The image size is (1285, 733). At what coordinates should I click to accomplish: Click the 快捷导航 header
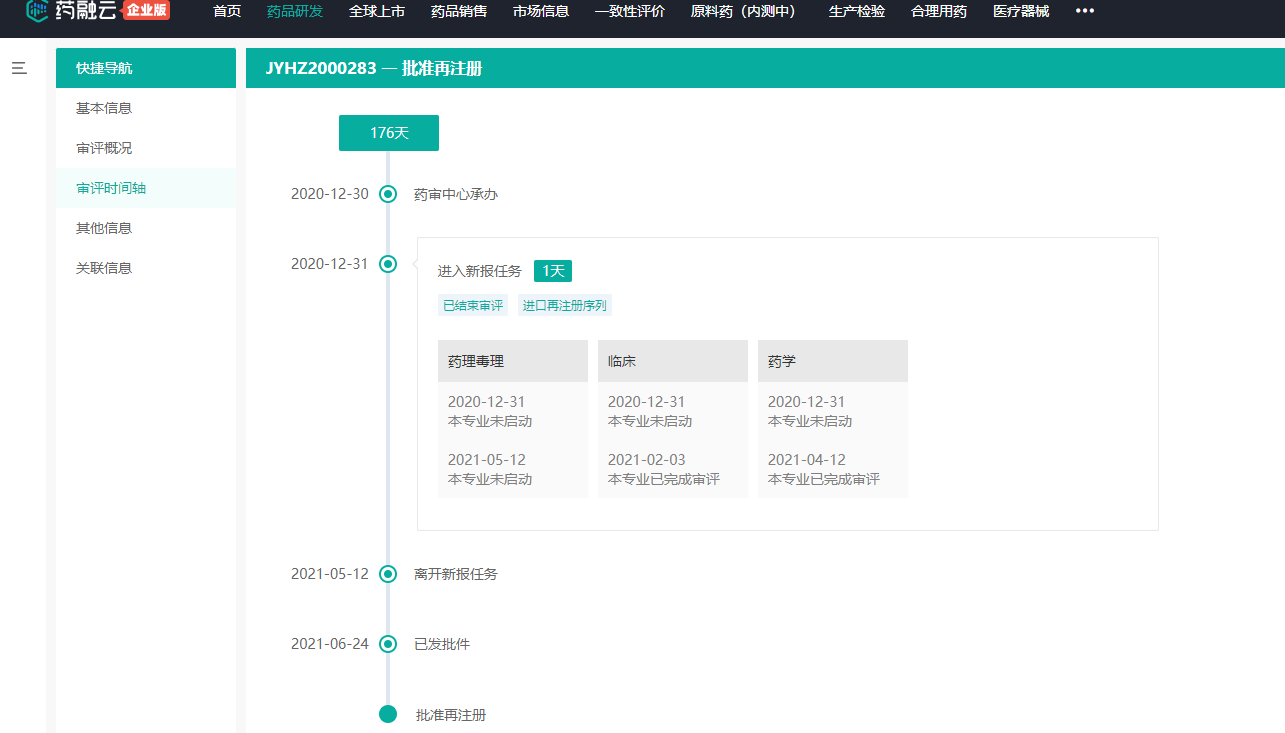[146, 68]
